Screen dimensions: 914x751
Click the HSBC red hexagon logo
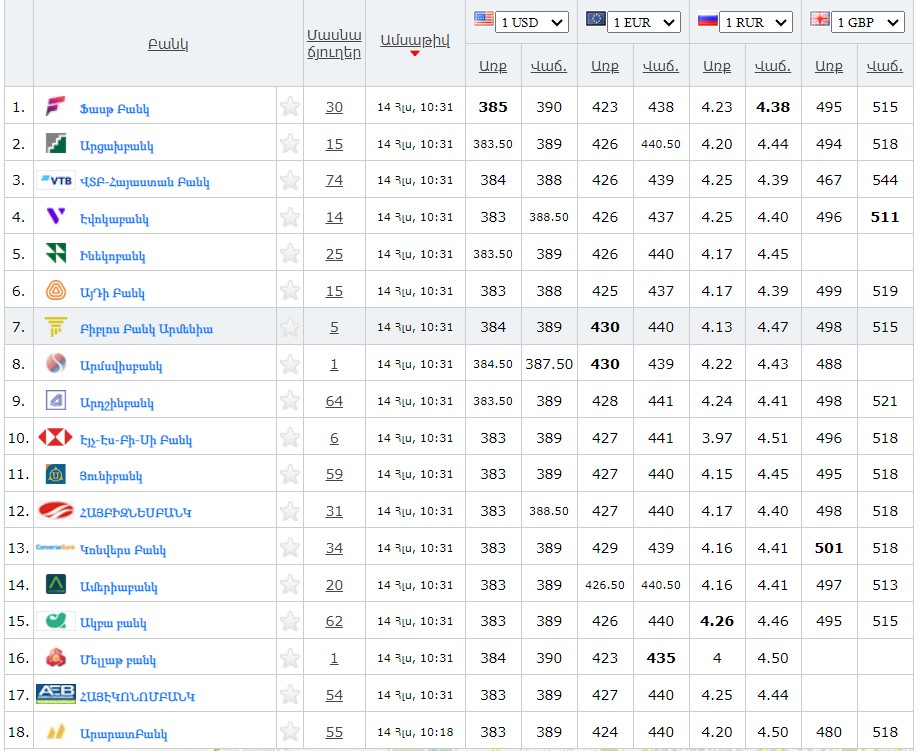coord(55,438)
